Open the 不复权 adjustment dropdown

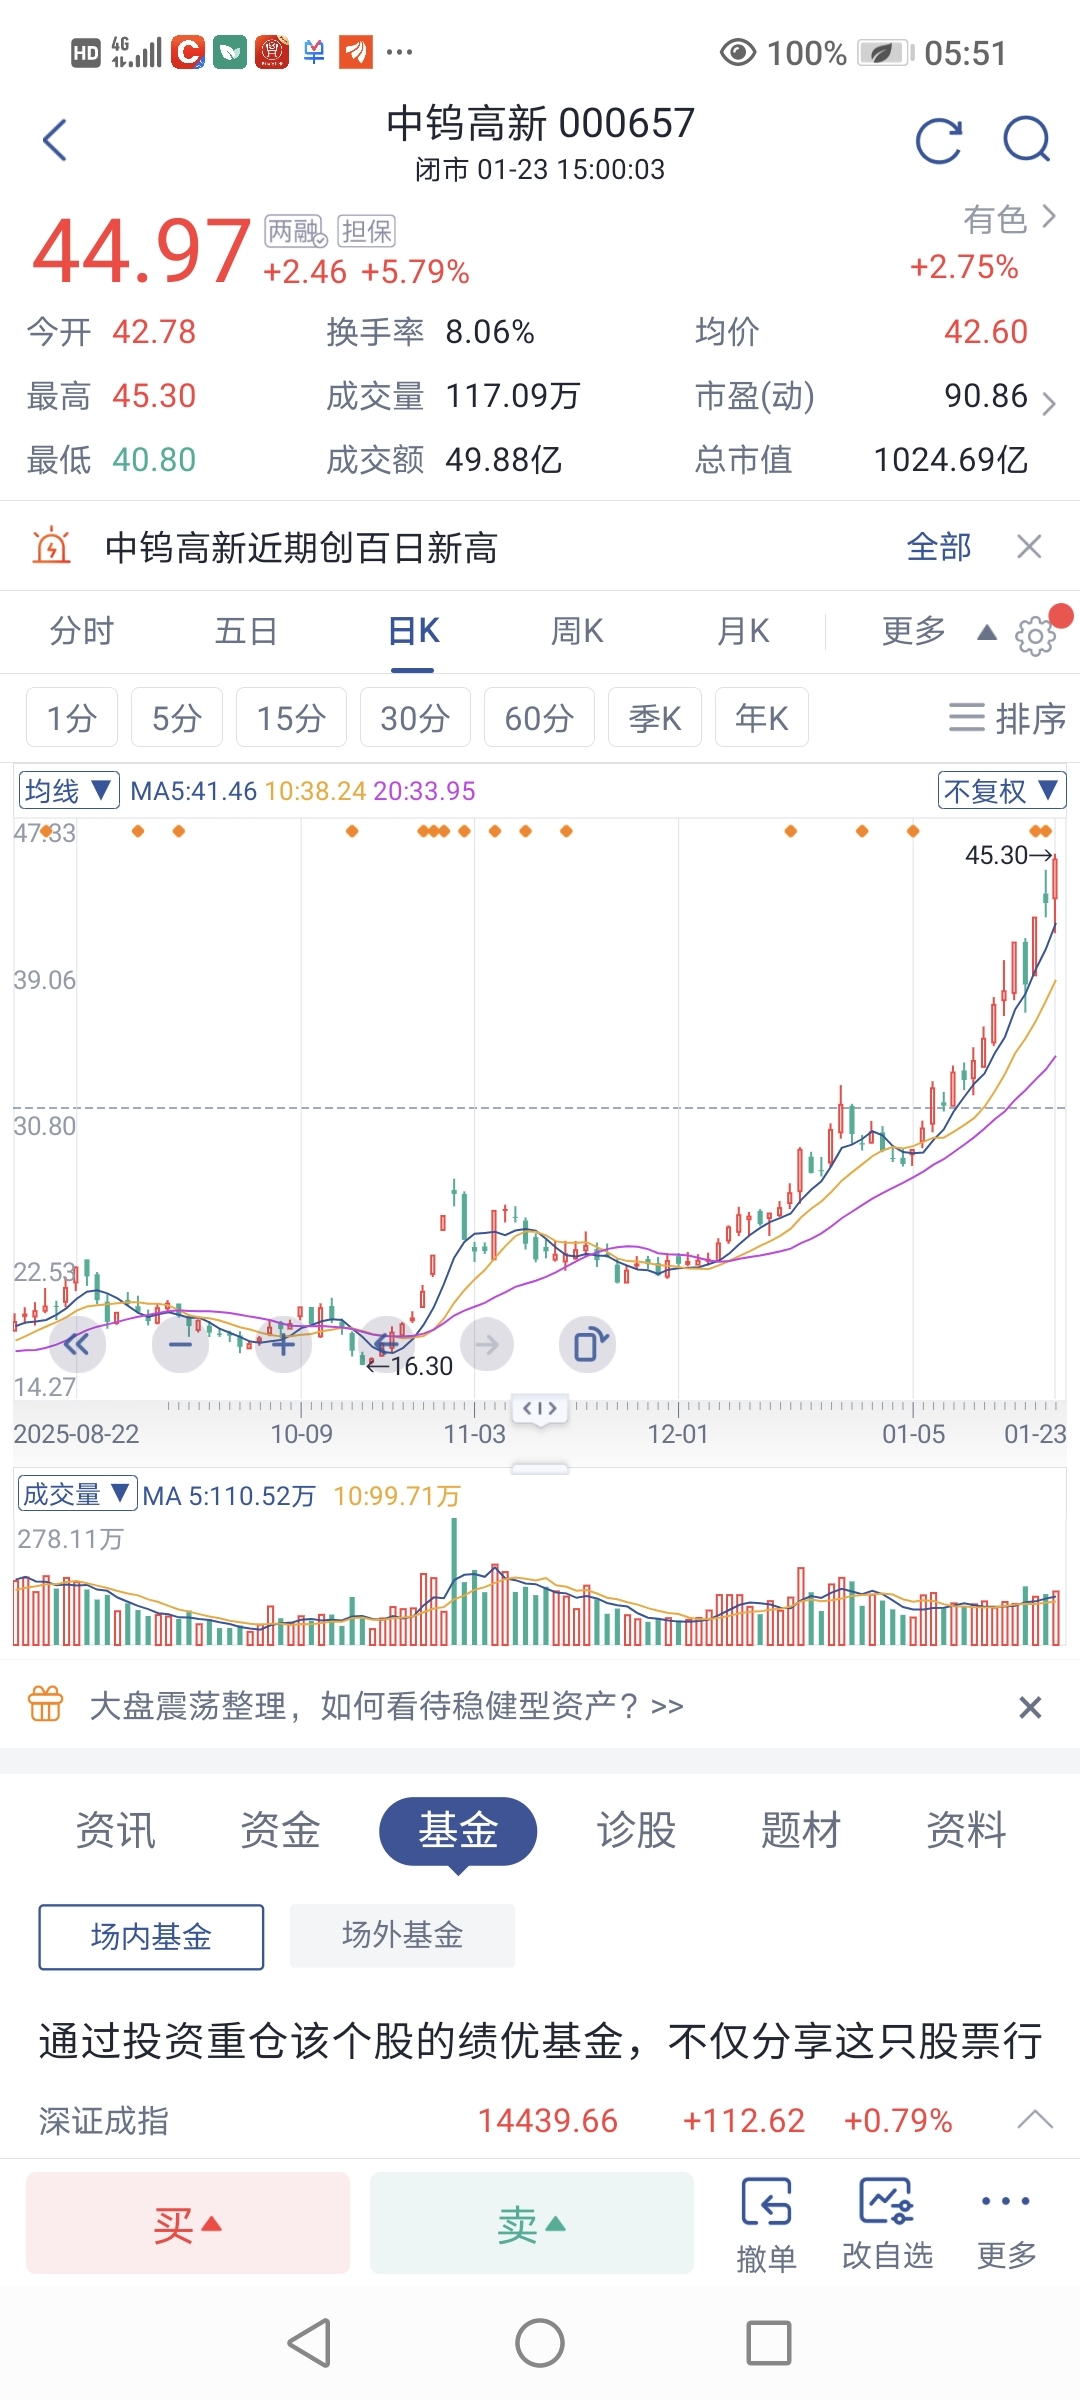pos(1001,791)
